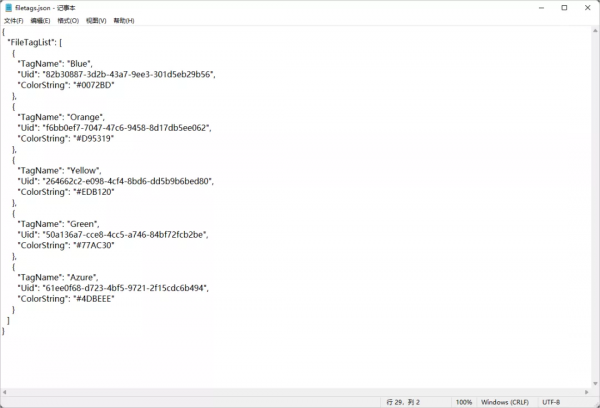Click the color string #77AC30
Screen dimensions: 600x408
tap(94, 245)
